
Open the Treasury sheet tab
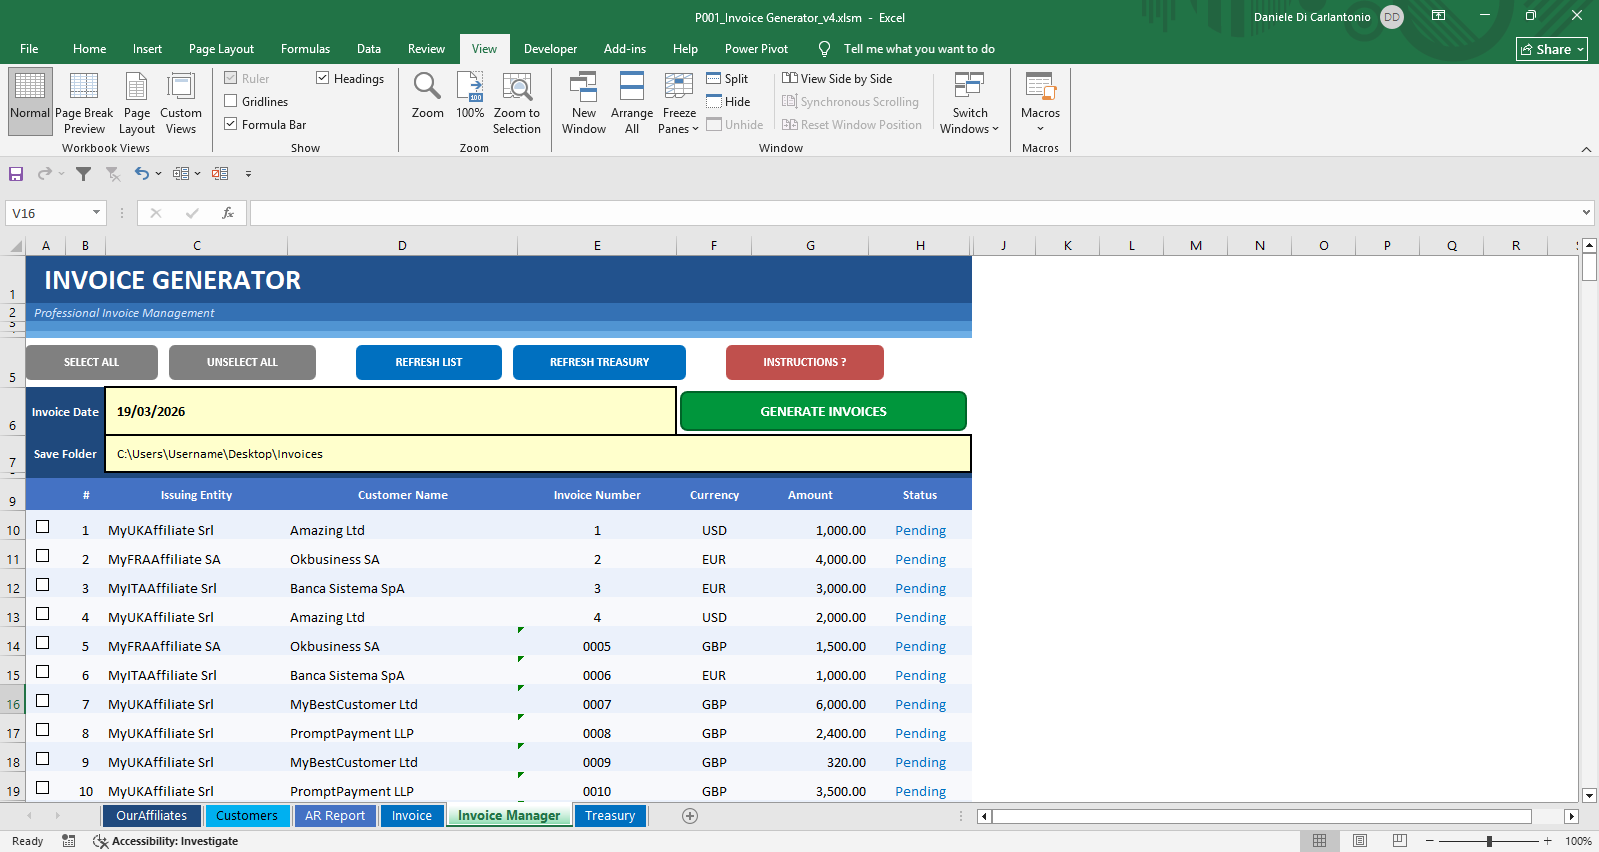(610, 816)
